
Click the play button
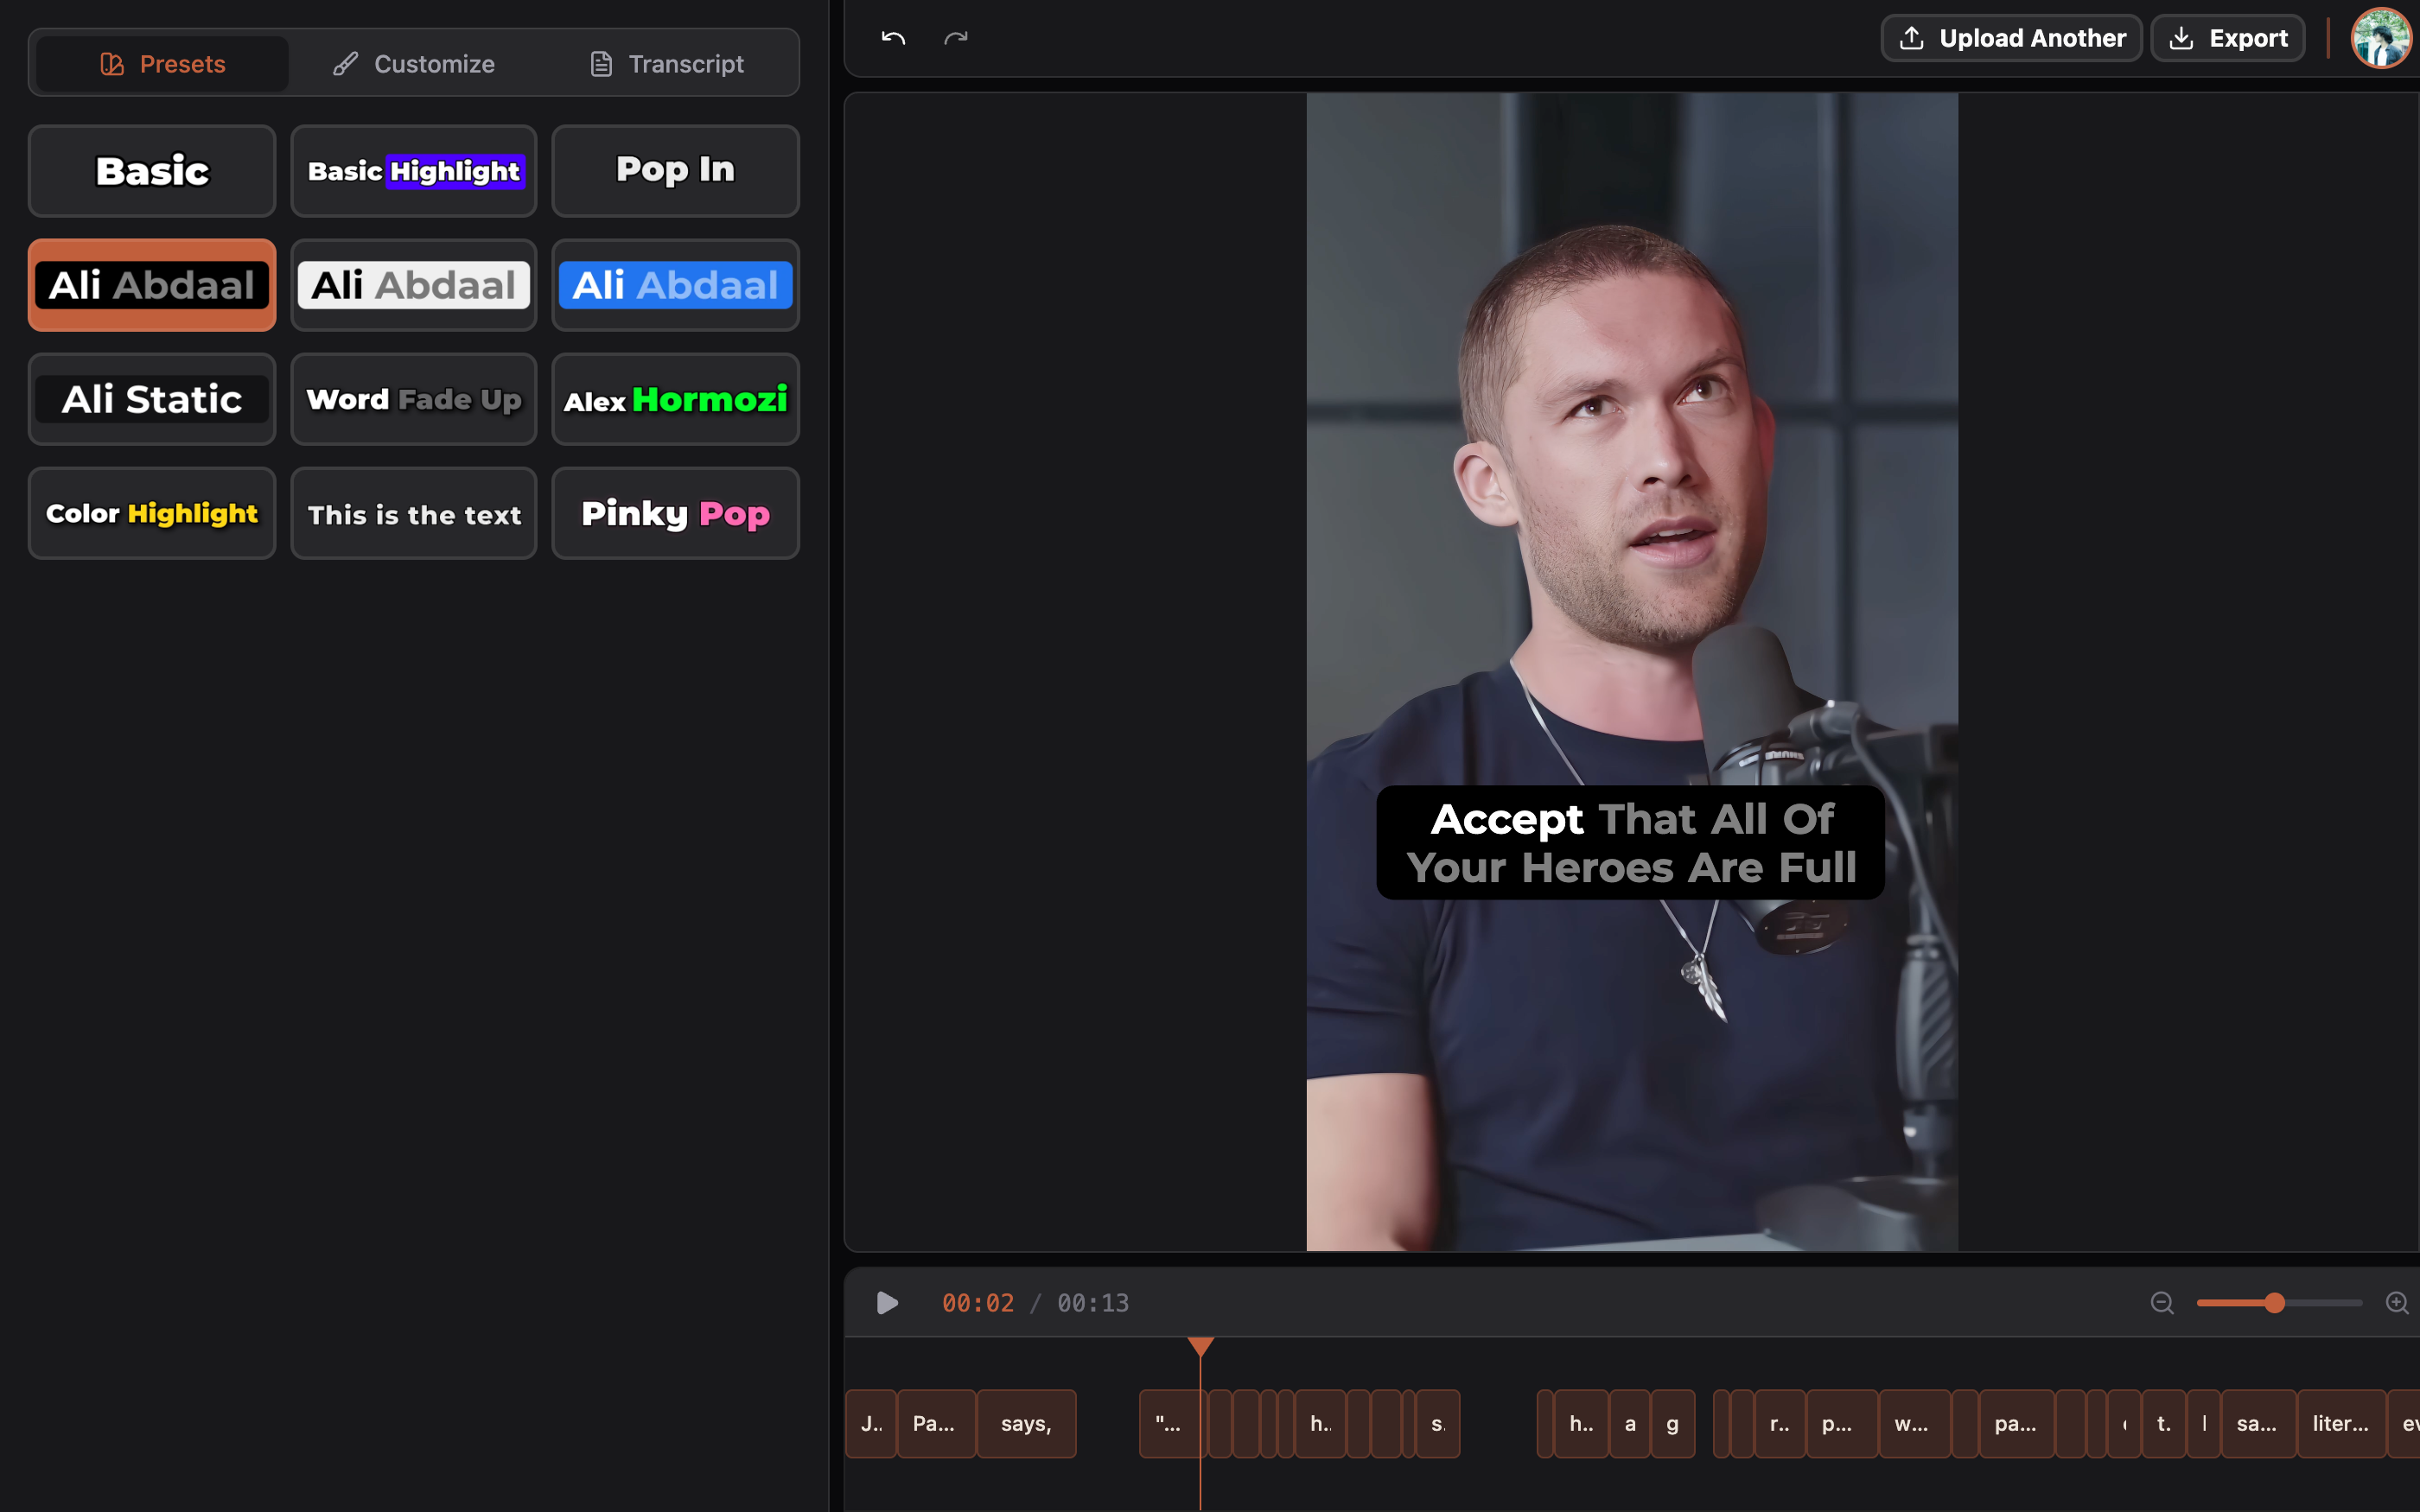(x=886, y=1303)
